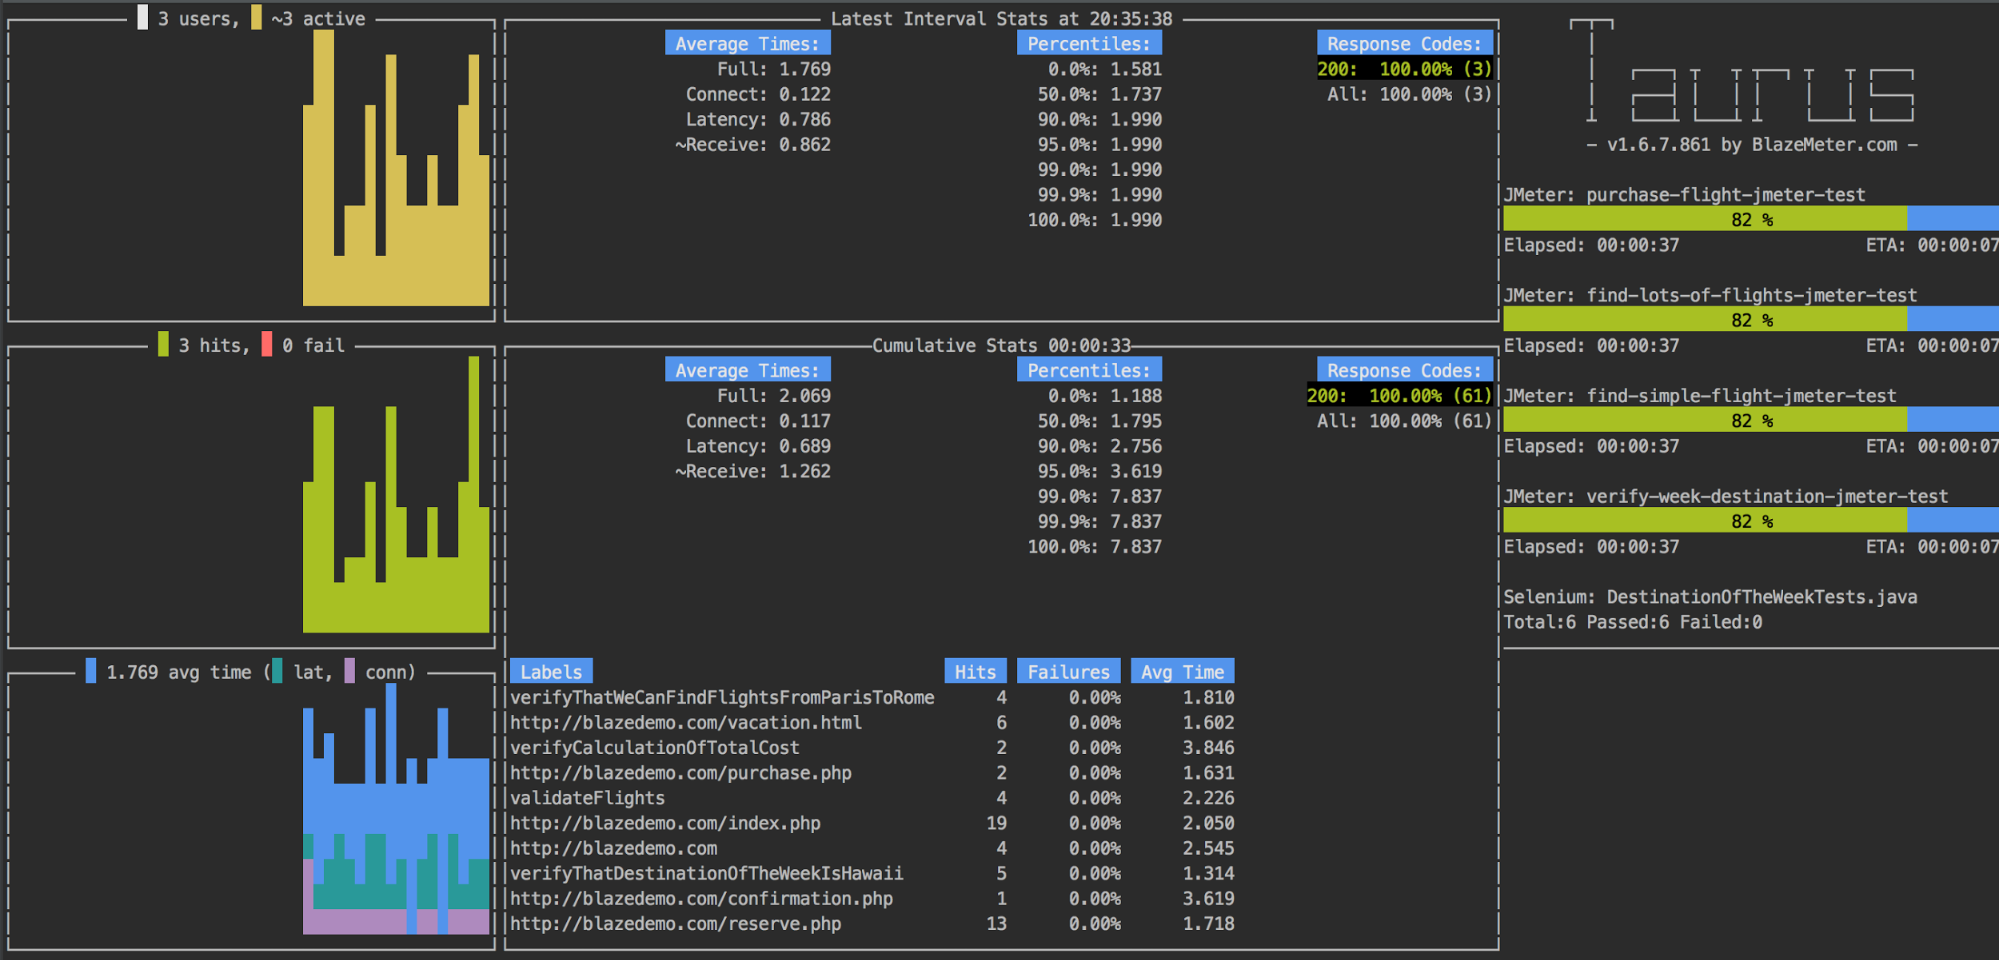Screen dimensions: 1999x960
Task: Click Cumulative Stats Average Times header
Action: point(747,370)
